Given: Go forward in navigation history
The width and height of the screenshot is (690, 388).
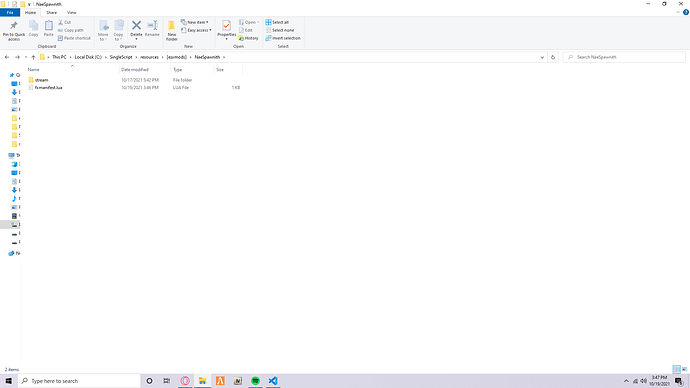Looking at the screenshot, I should coord(18,57).
